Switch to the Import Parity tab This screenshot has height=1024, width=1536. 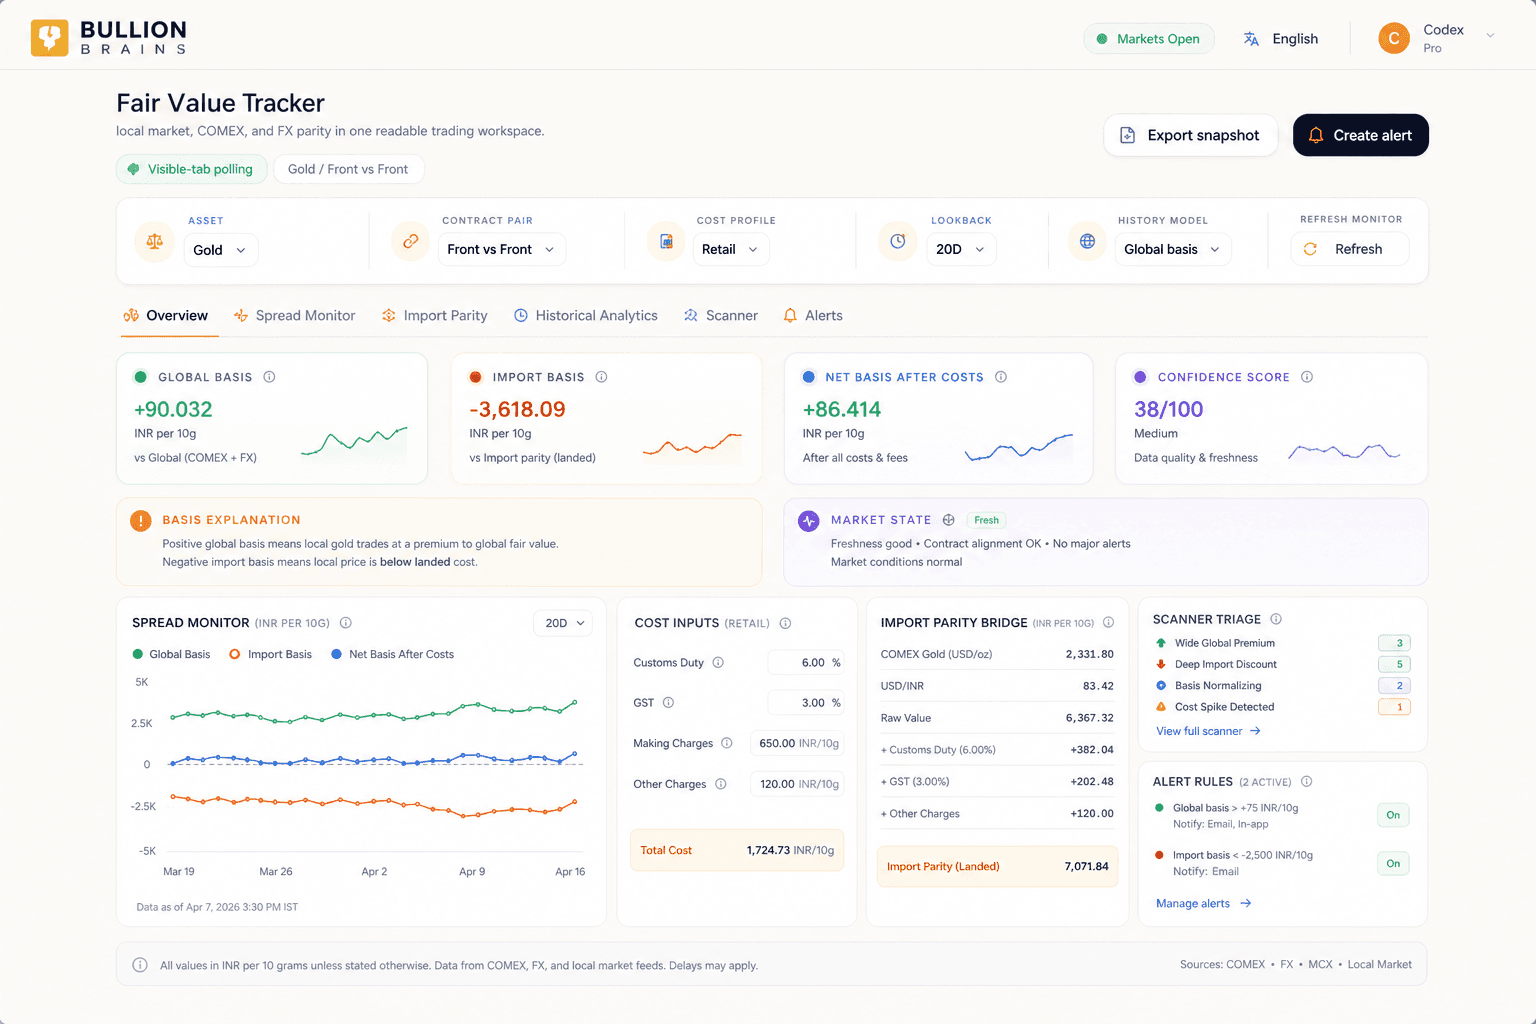[434, 315]
